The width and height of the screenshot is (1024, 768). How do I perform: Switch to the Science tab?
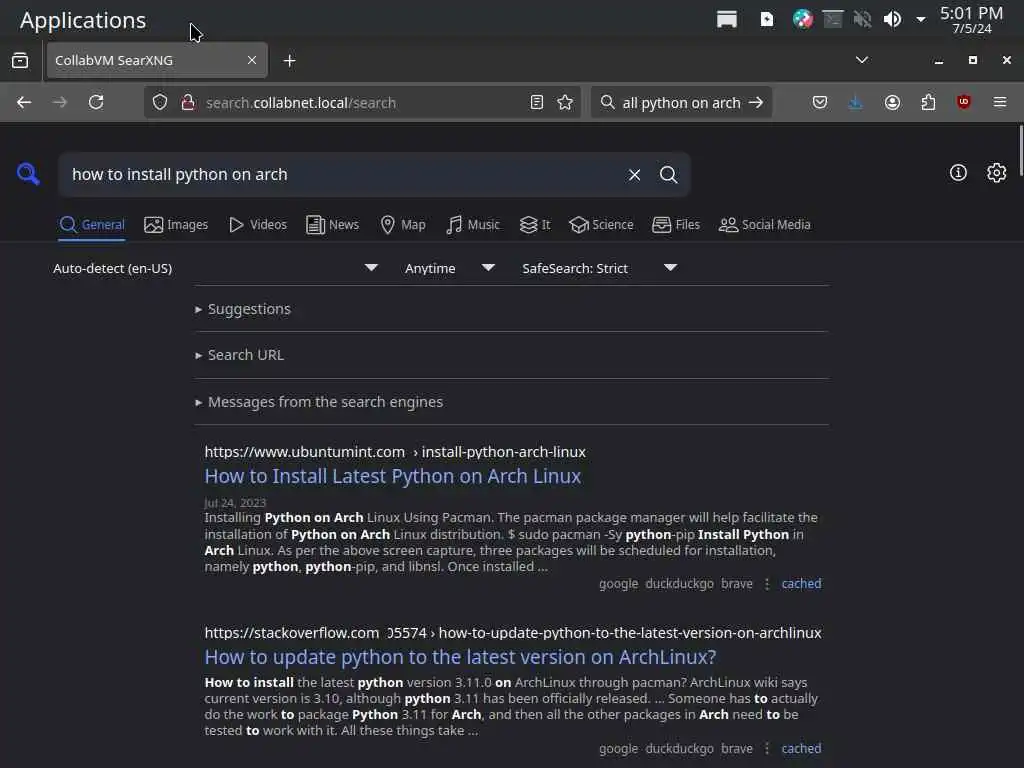[601, 225]
